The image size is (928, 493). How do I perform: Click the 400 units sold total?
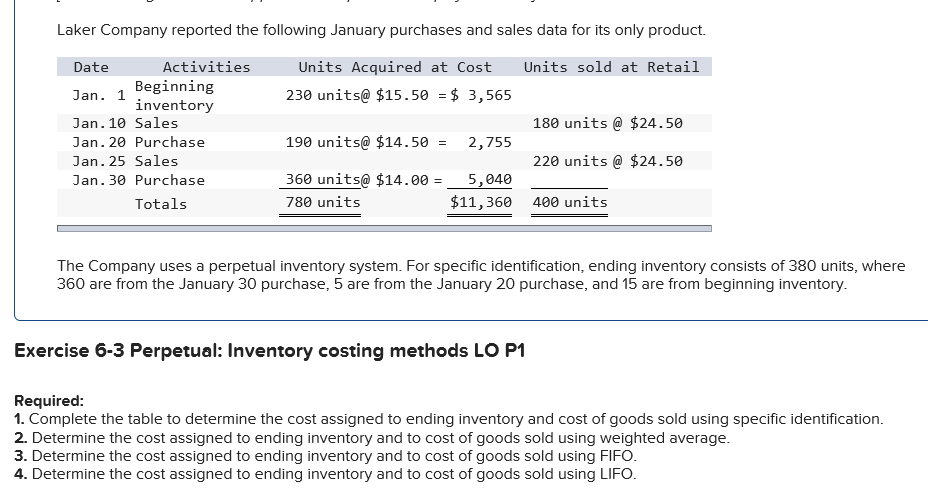pos(570,203)
